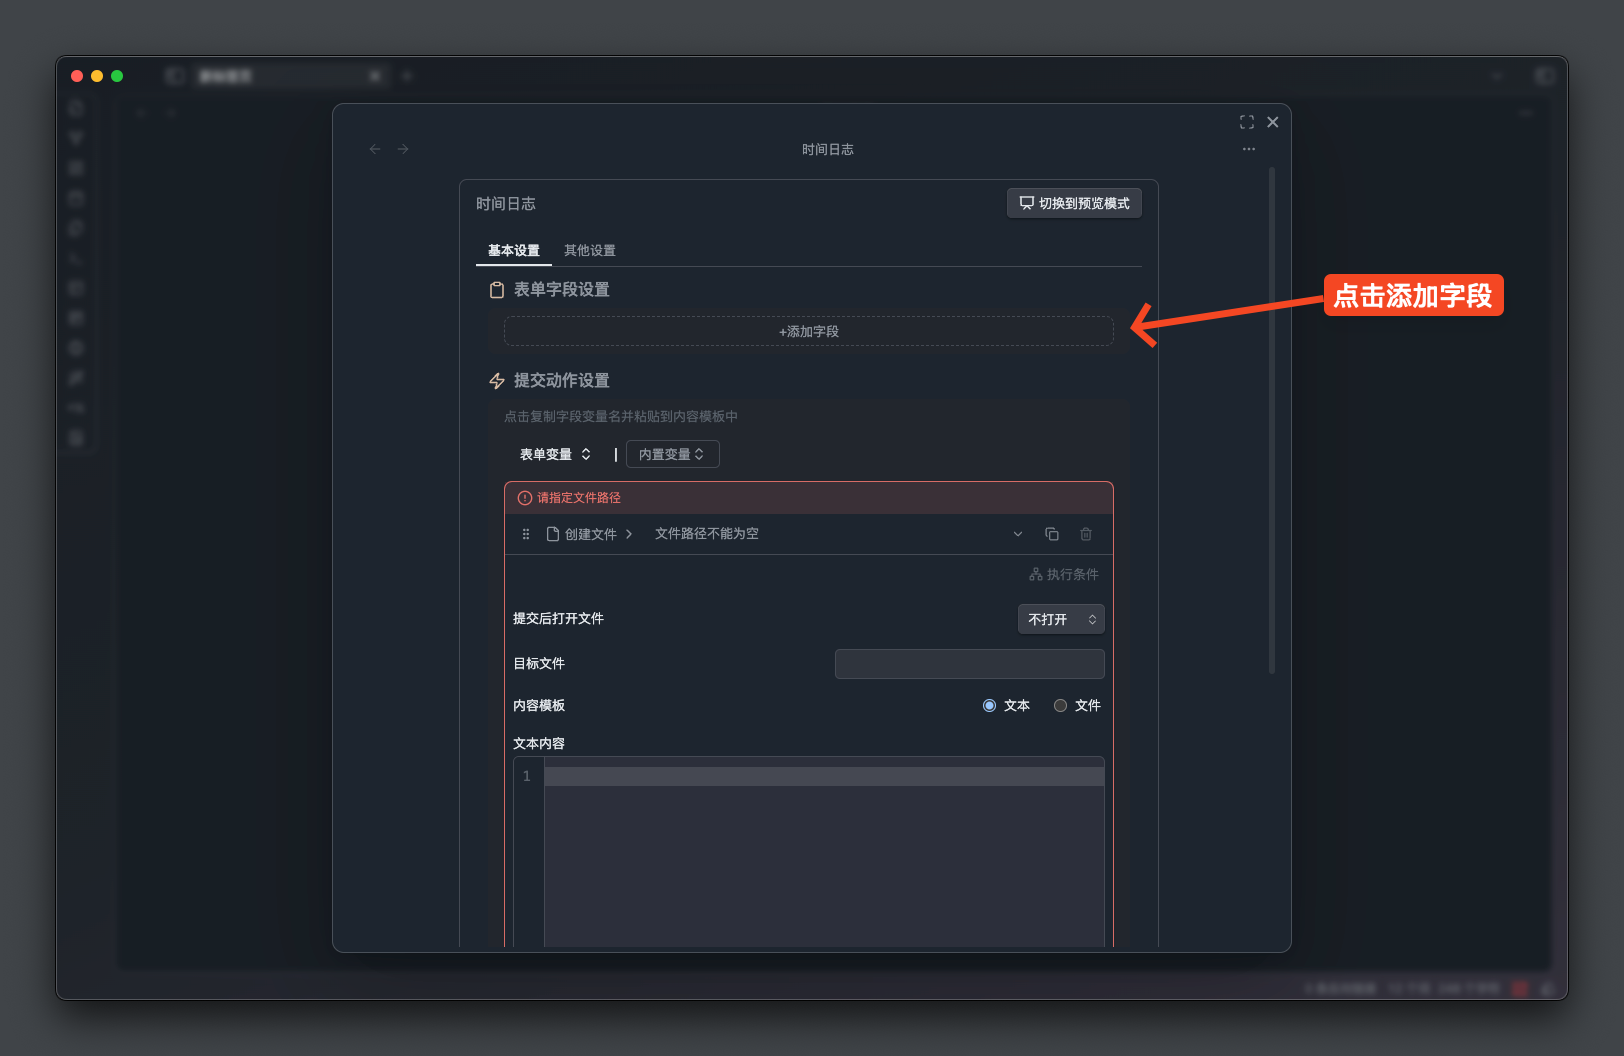Click the modal's vertical scrollbar
The width and height of the screenshot is (1624, 1056).
click(x=1271, y=420)
